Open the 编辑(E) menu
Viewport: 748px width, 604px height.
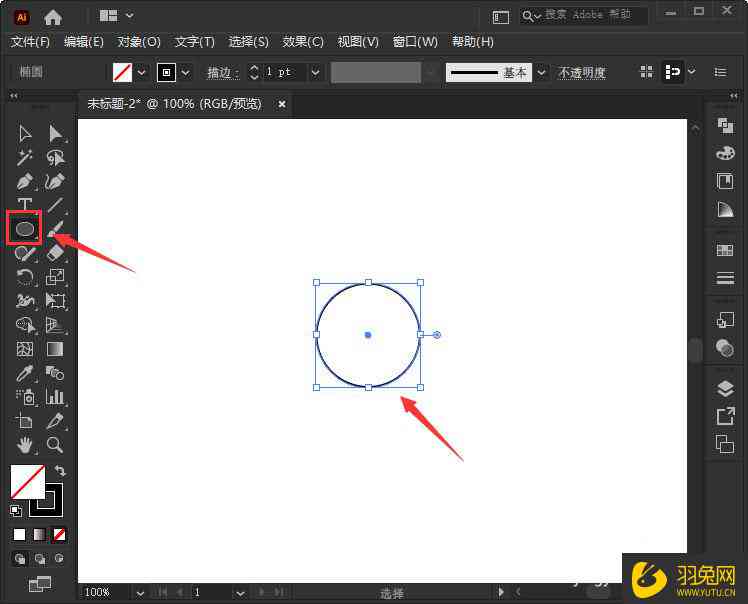[x=84, y=42]
